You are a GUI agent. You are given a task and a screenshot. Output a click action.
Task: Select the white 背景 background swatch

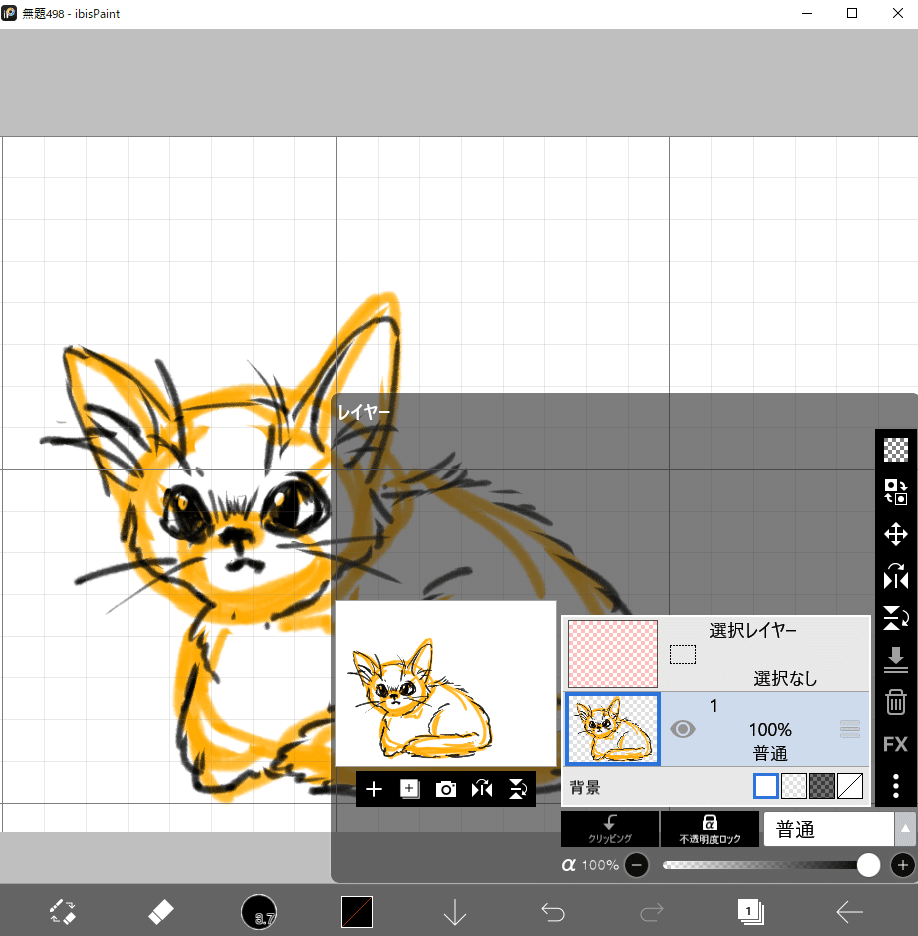[765, 786]
